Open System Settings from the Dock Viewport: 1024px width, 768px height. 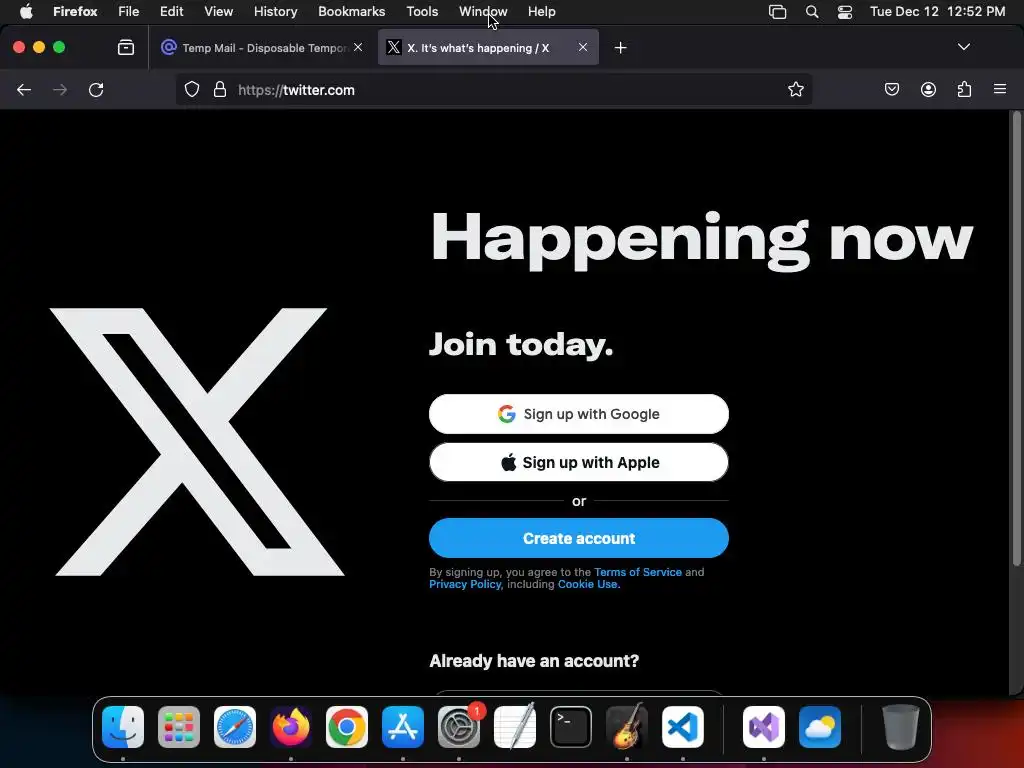tap(458, 727)
